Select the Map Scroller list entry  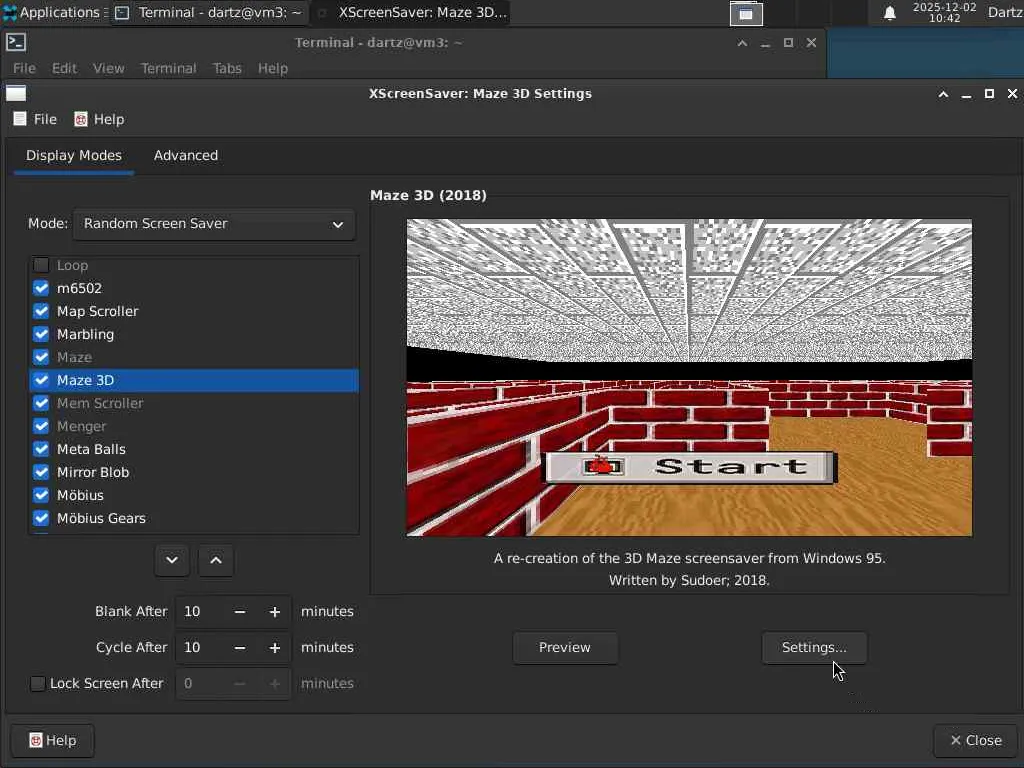[194, 311]
